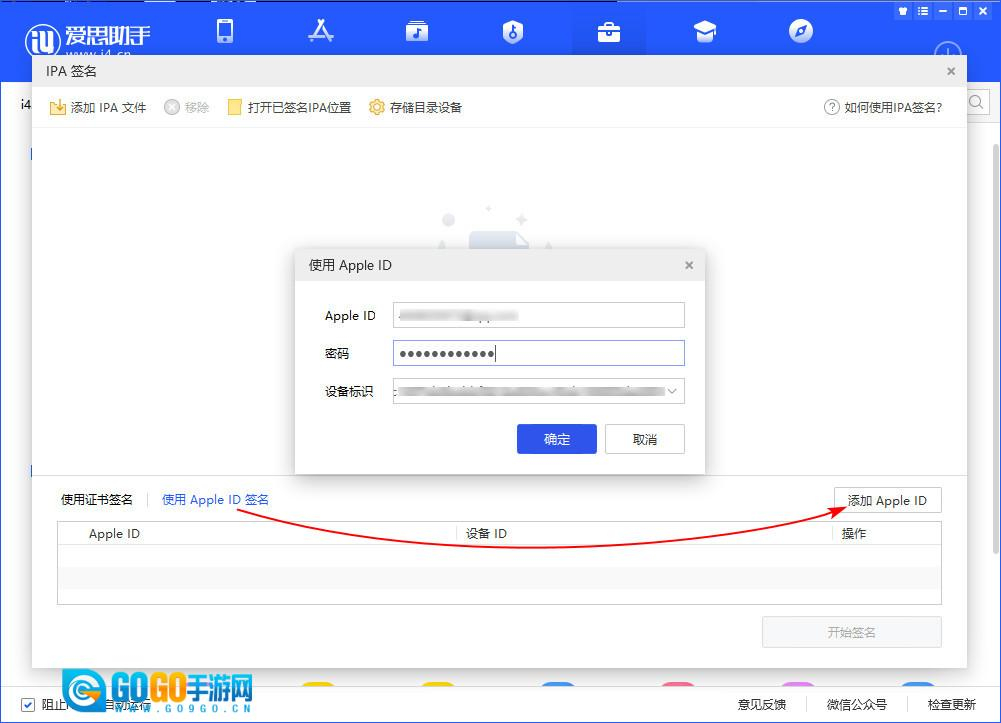Open the App Store apps section icon

point(321,31)
